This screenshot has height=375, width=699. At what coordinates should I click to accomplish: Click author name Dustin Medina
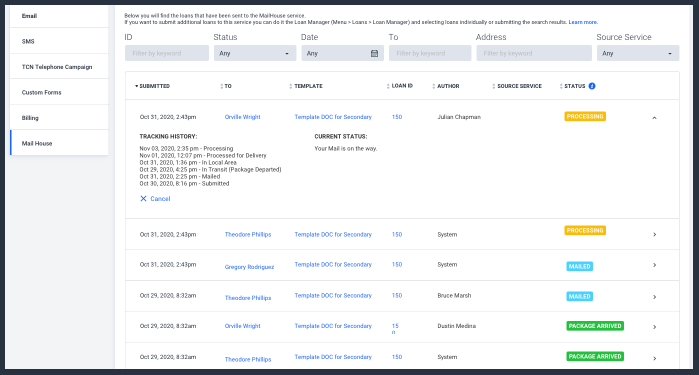pos(456,326)
